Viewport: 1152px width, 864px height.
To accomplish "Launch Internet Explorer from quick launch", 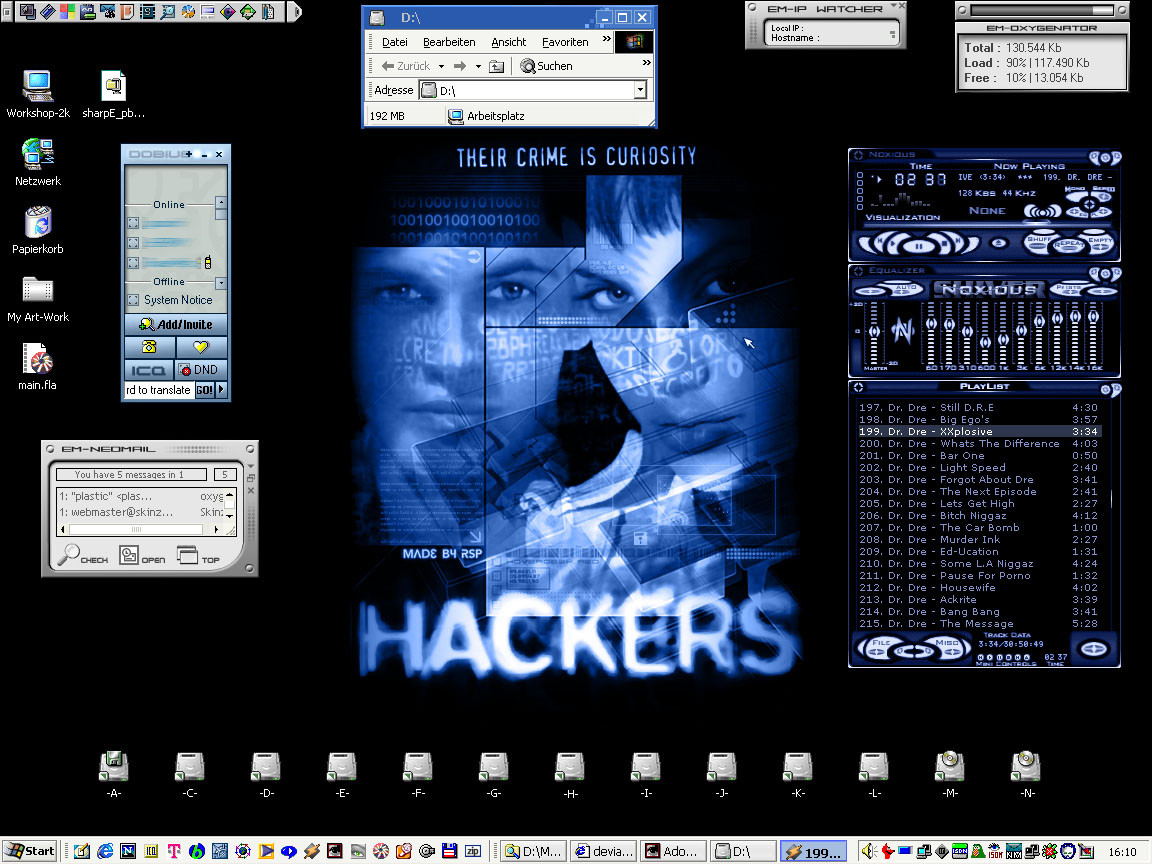I will click(x=105, y=851).
